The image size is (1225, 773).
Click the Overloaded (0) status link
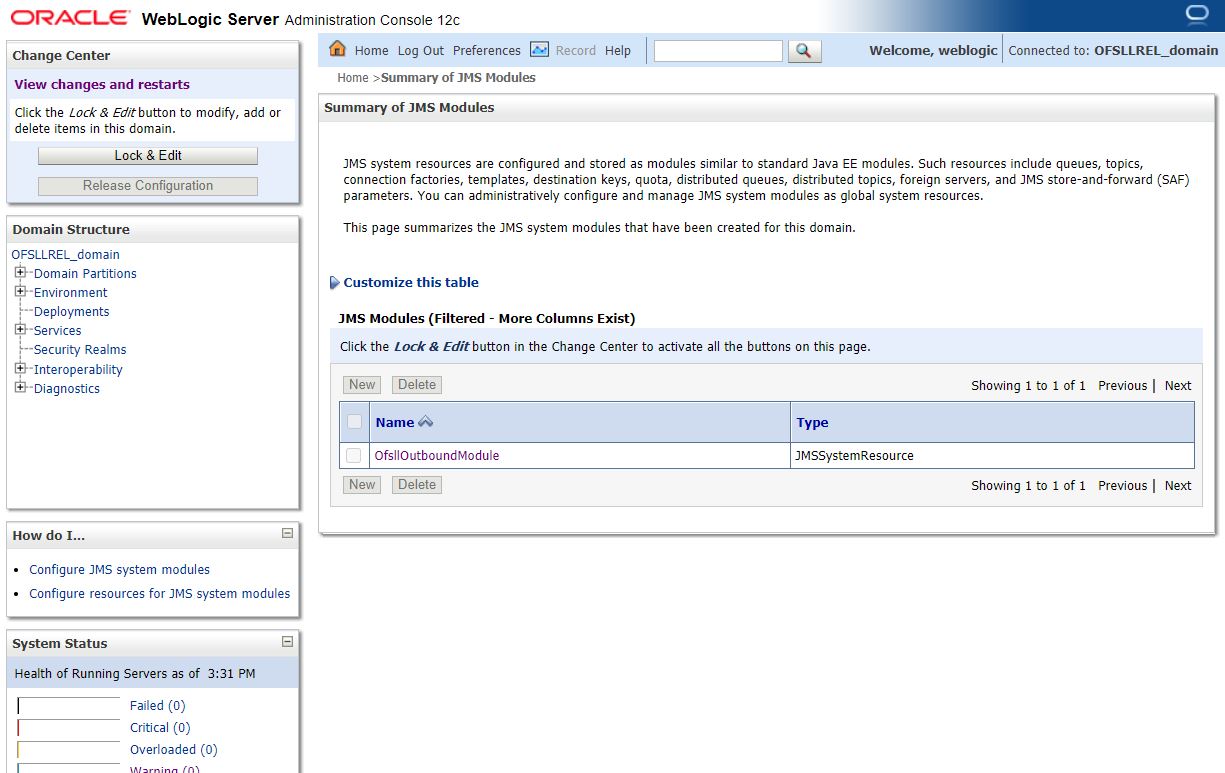pyautogui.click(x=173, y=750)
